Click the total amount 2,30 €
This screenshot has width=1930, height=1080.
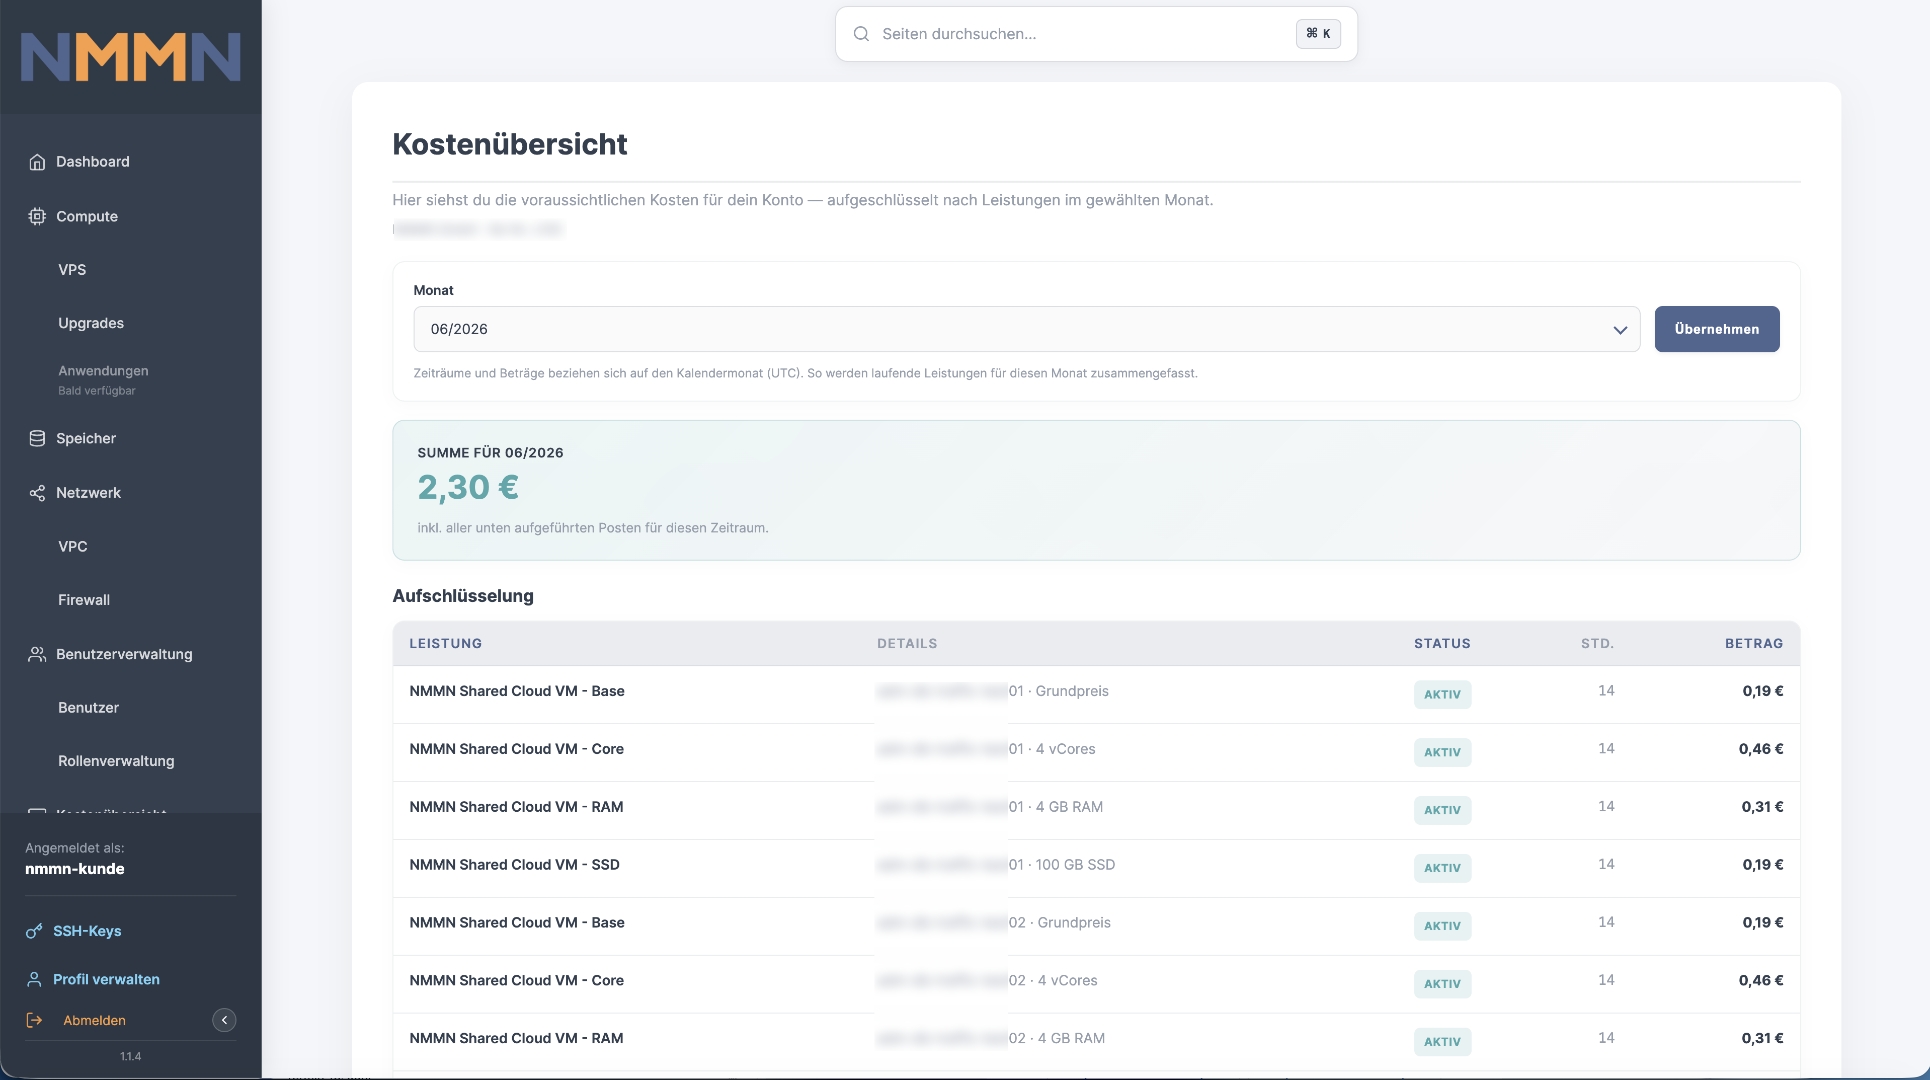click(468, 488)
